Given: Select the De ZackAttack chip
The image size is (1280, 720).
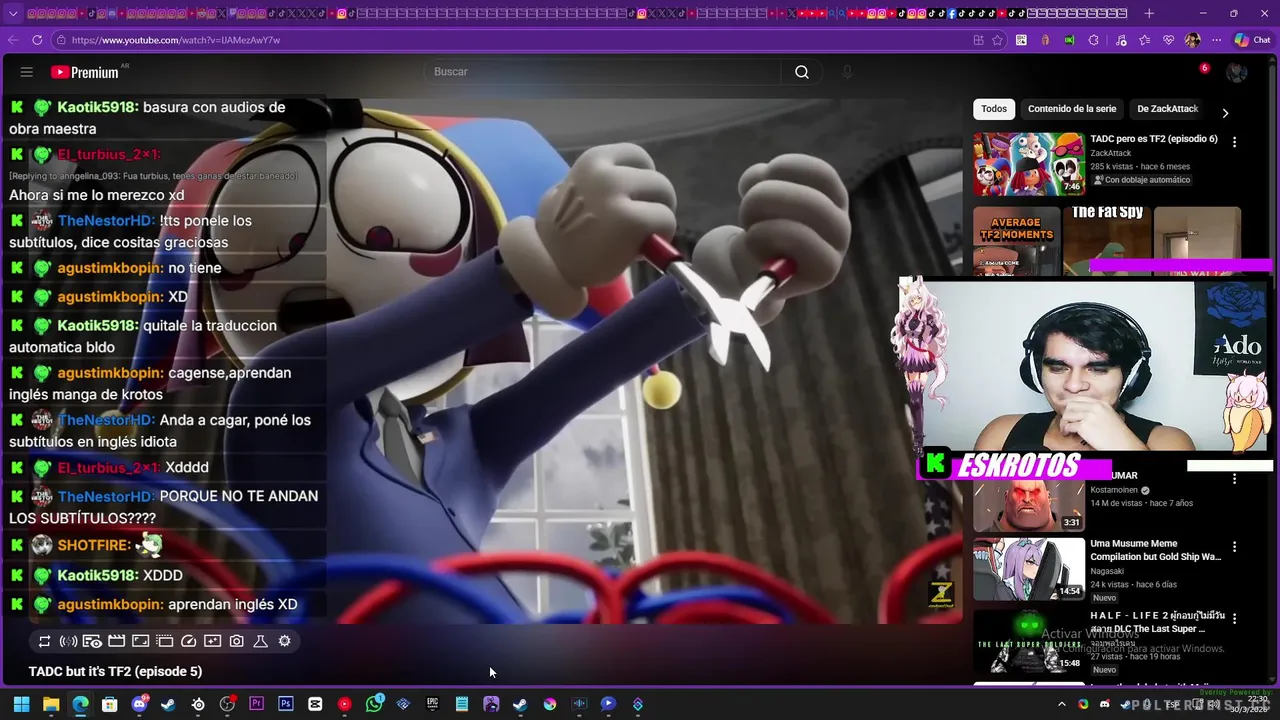Looking at the screenshot, I should point(1167,109).
